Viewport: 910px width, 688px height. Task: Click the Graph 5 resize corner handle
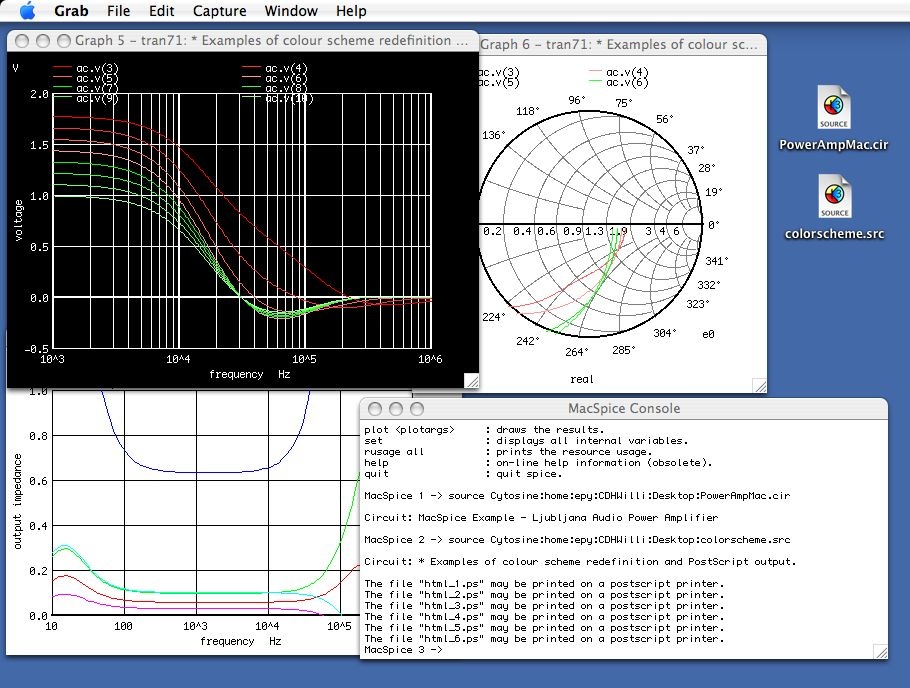[x=471, y=380]
